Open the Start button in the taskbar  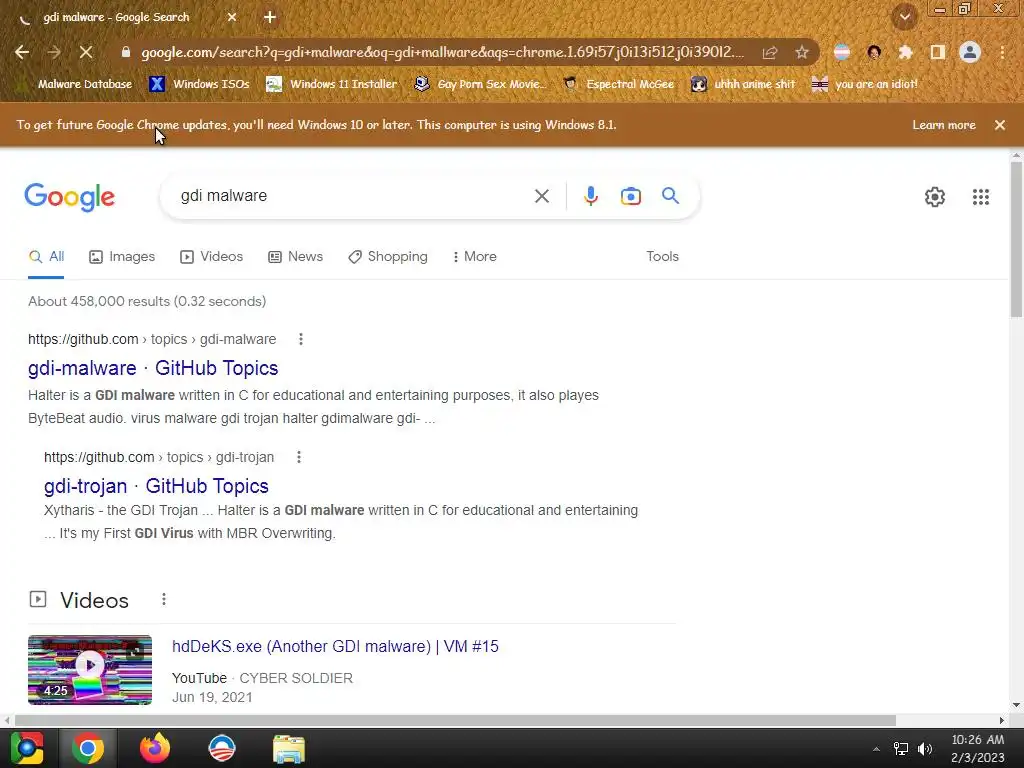(x=27, y=748)
